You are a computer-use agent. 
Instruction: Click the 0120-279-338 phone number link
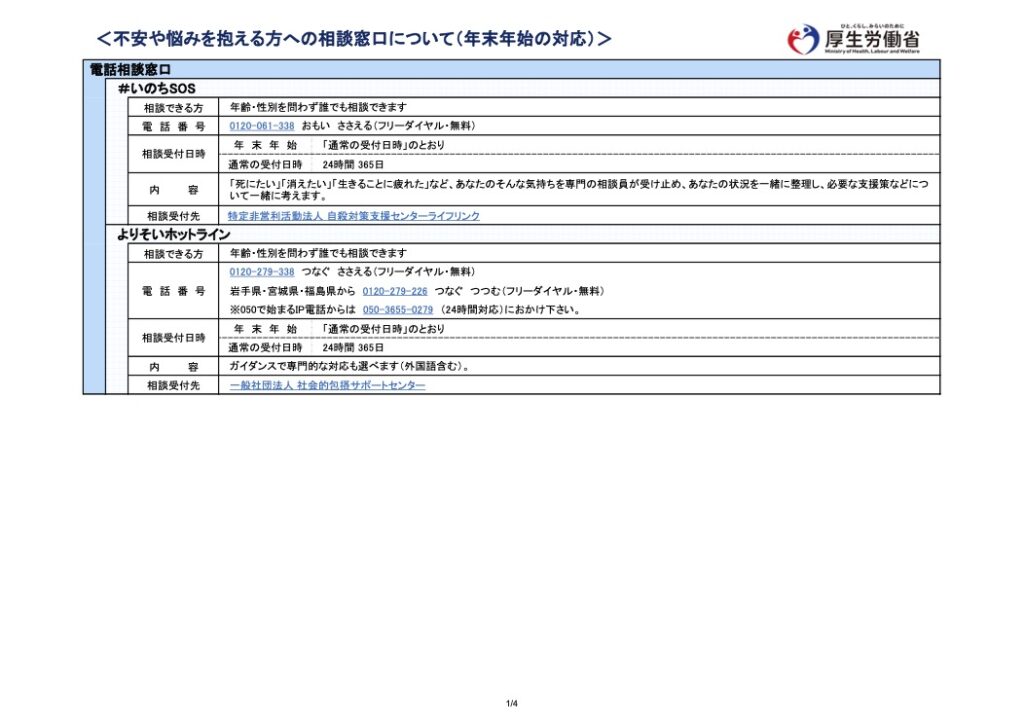point(262,272)
